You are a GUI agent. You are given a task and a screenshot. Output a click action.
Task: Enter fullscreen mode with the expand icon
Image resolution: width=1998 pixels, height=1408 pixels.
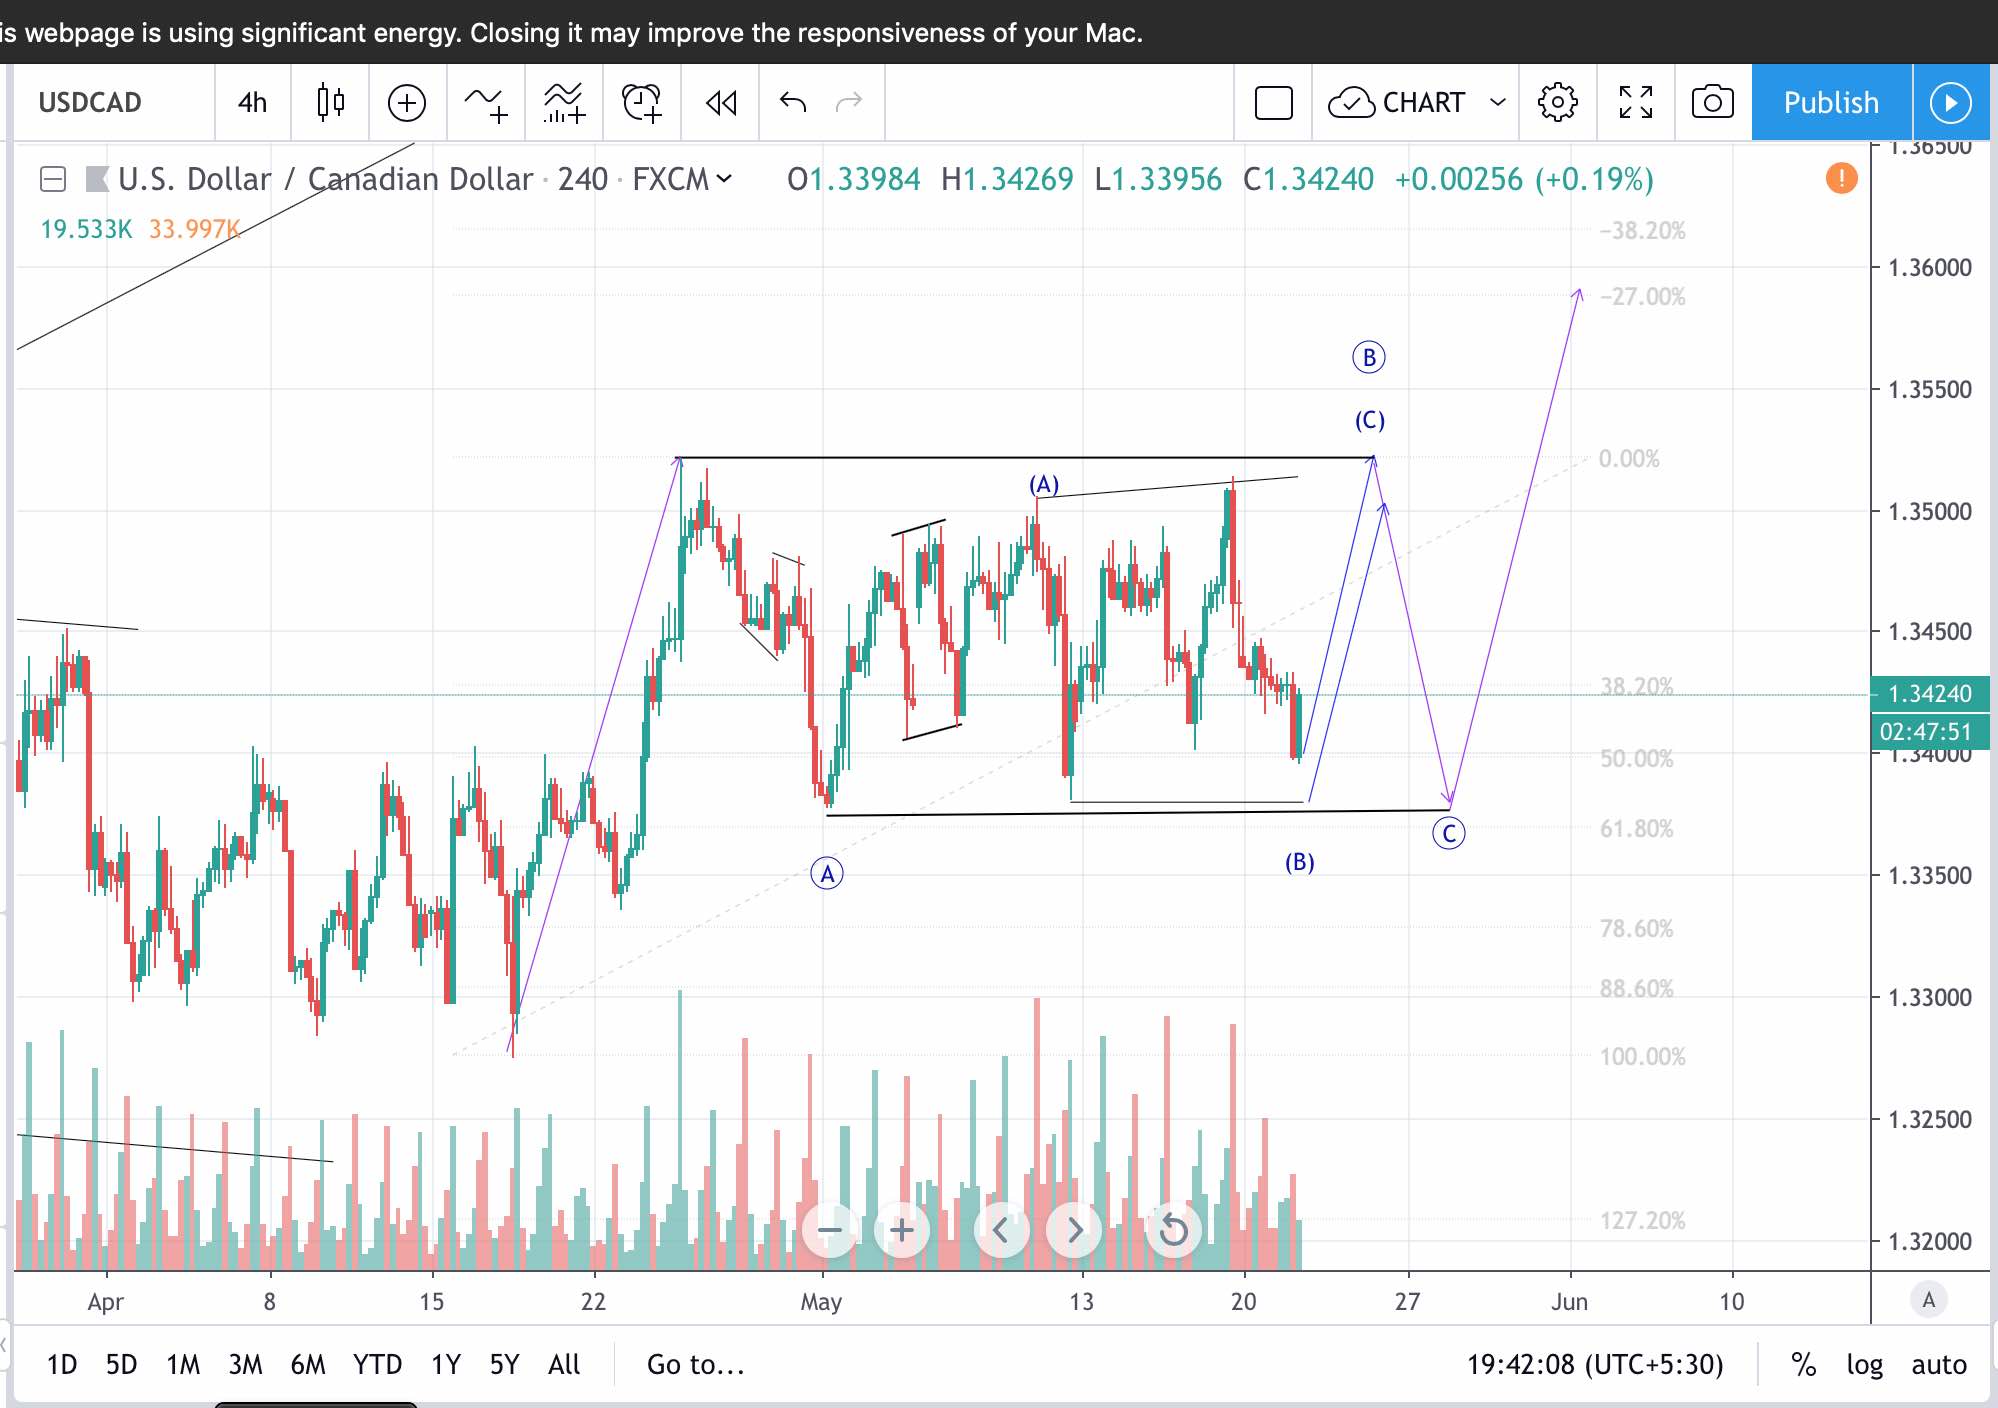tap(1635, 102)
